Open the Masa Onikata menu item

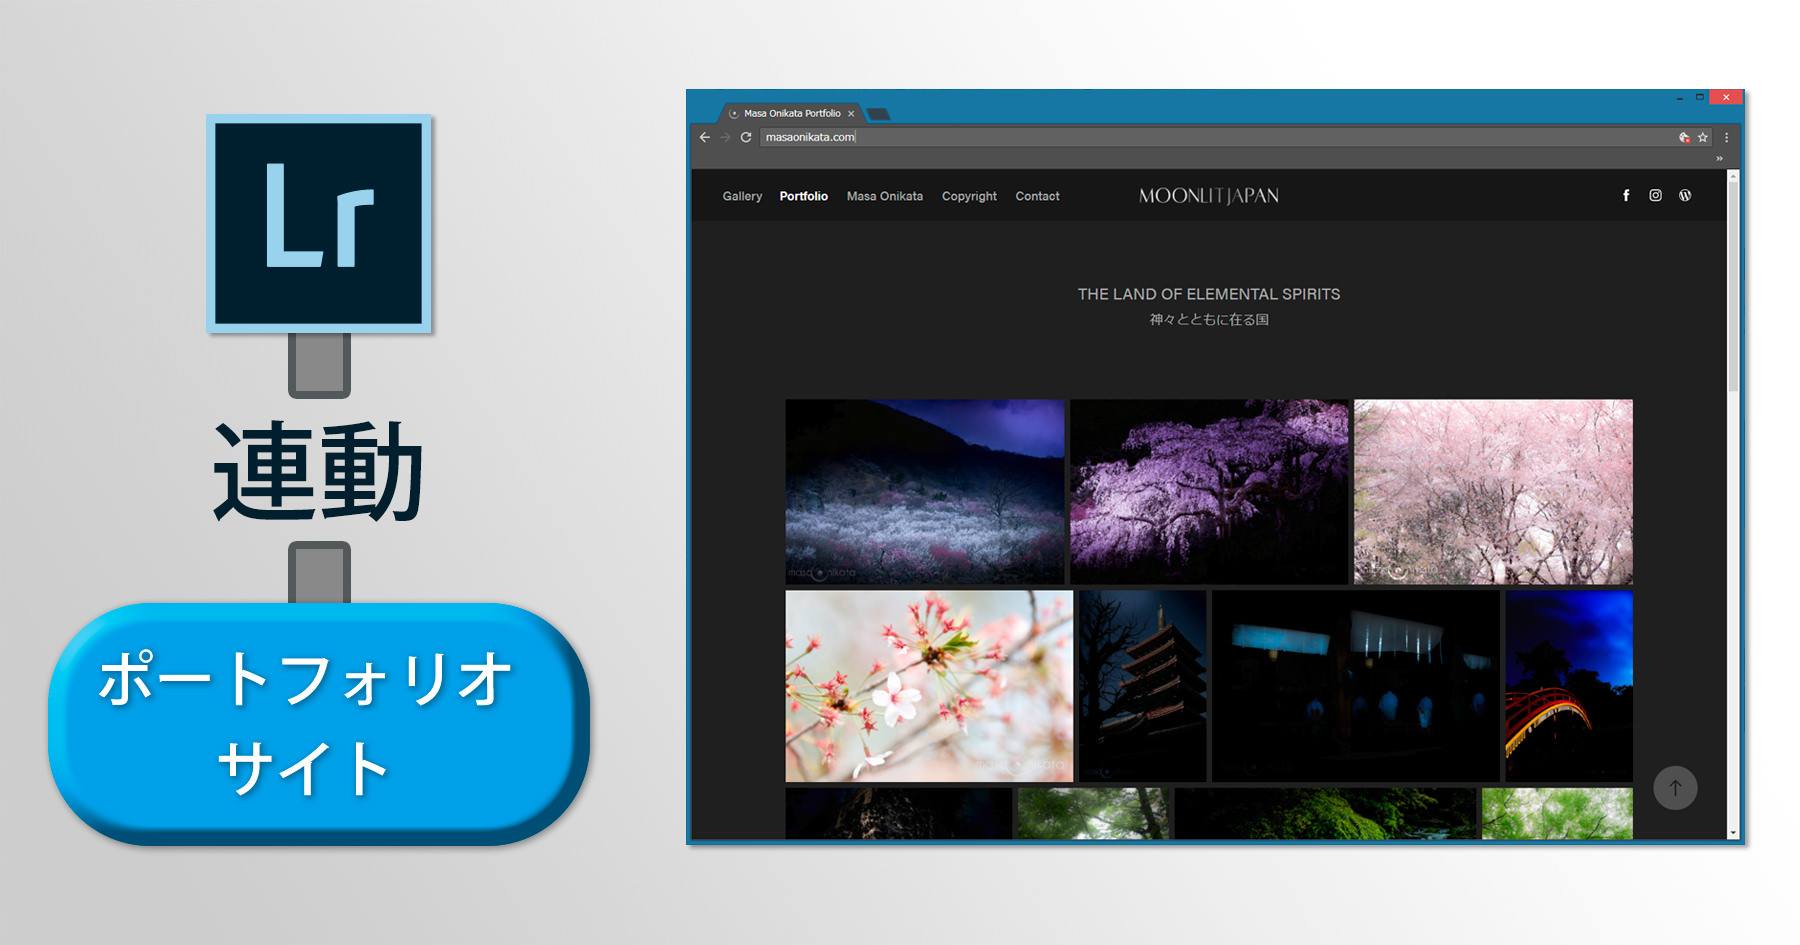point(885,196)
